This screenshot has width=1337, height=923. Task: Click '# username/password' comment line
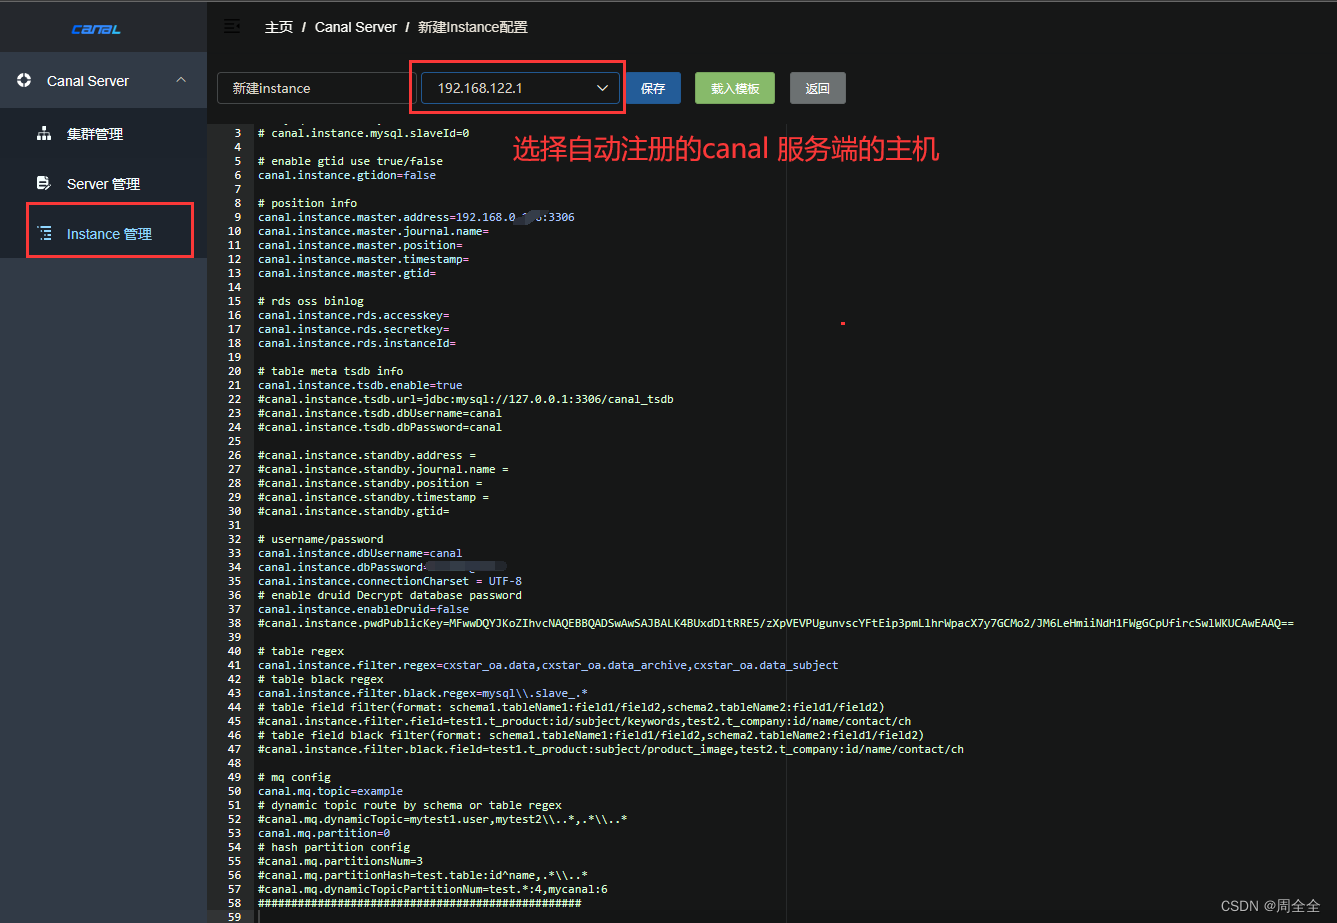pyautogui.click(x=320, y=539)
